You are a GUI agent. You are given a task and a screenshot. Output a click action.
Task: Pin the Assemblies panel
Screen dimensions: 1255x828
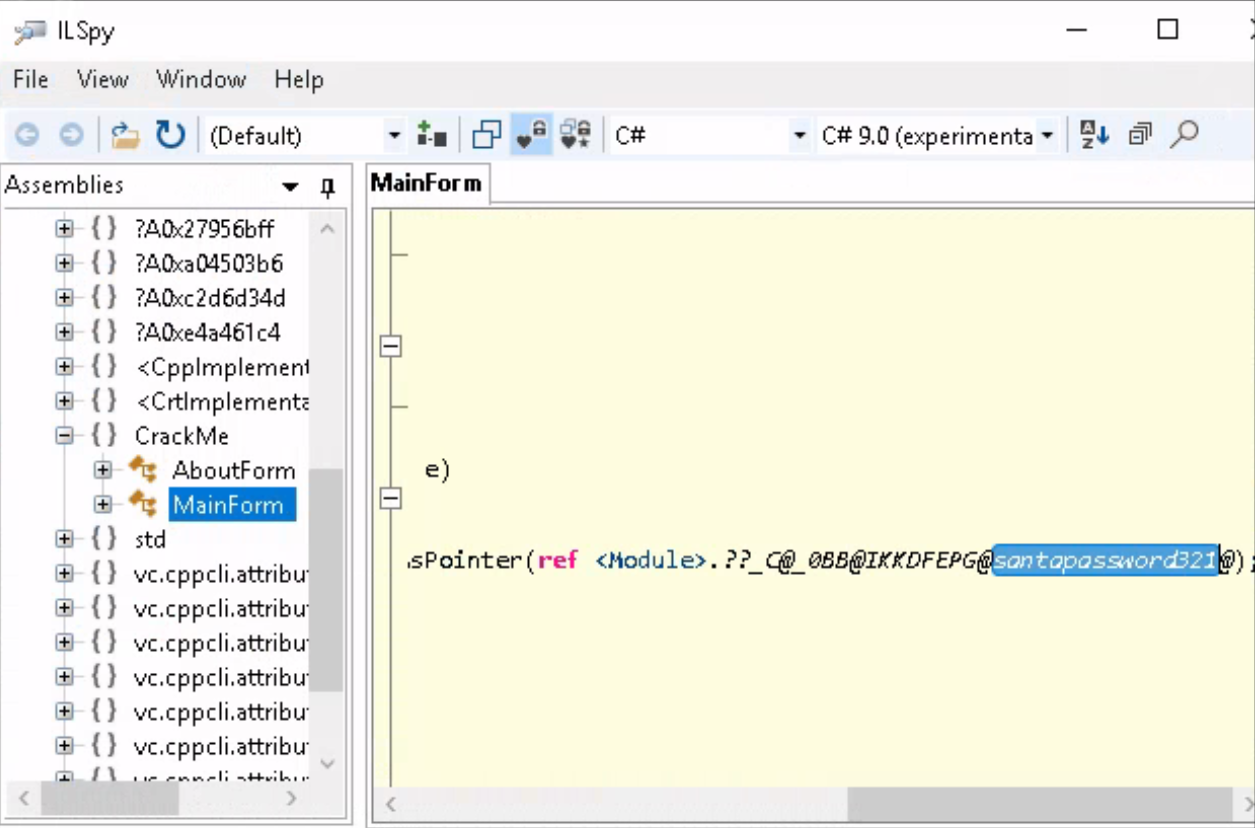[x=327, y=187]
